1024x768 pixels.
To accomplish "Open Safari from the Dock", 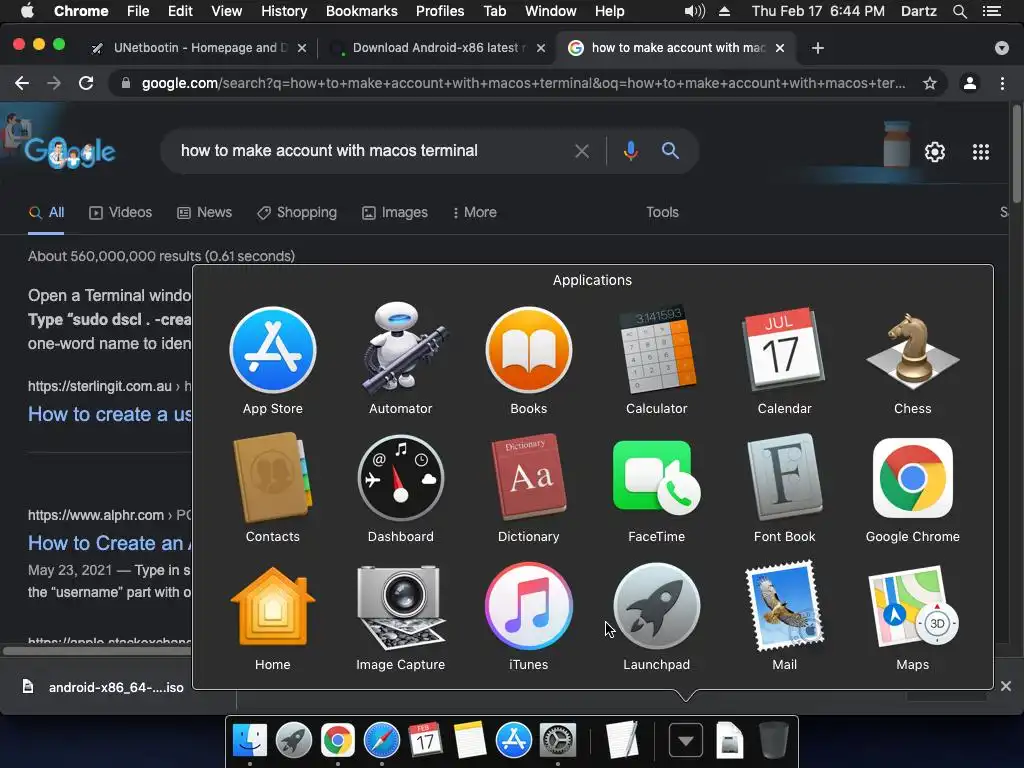I will coord(381,741).
